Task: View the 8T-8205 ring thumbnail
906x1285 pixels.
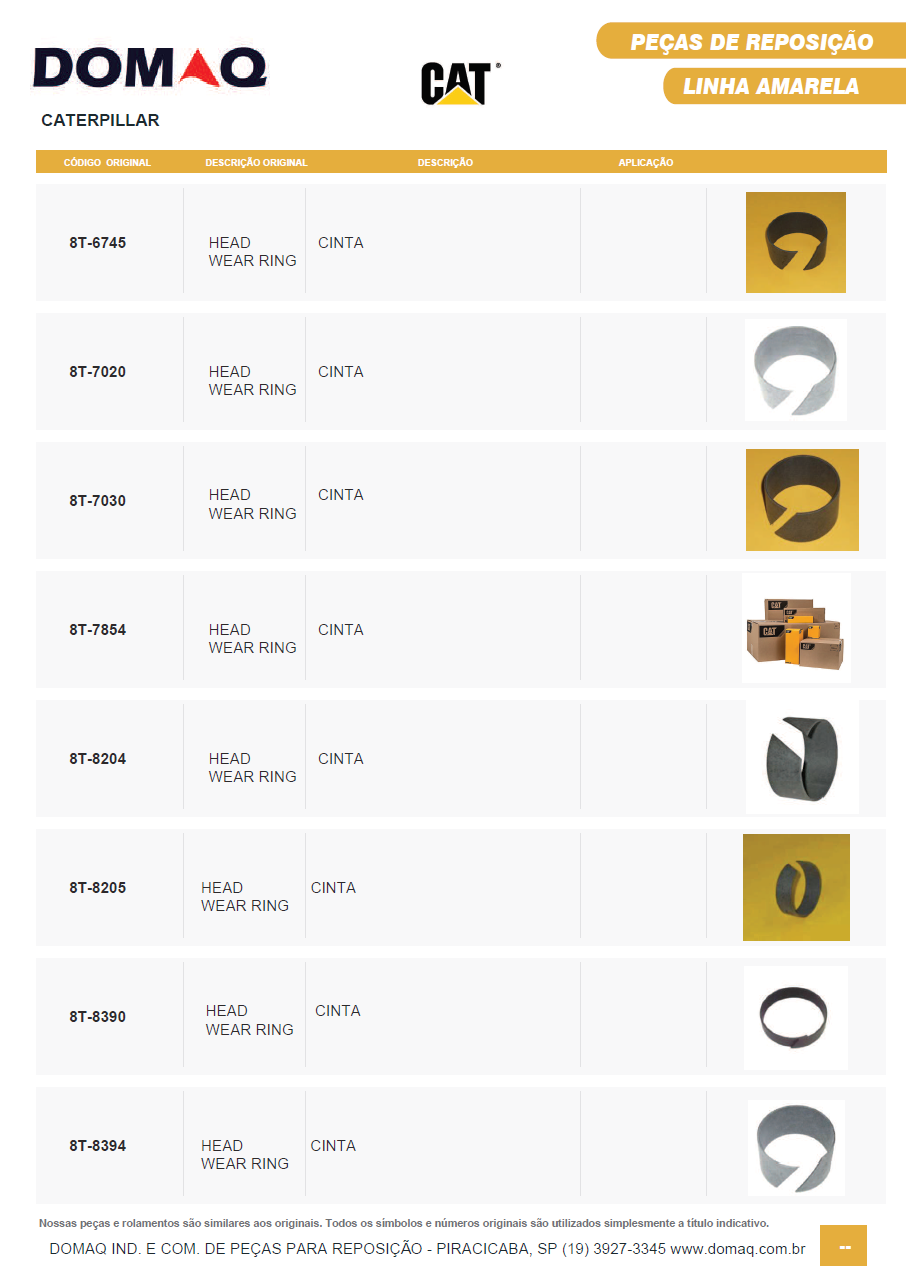Action: coord(796,887)
